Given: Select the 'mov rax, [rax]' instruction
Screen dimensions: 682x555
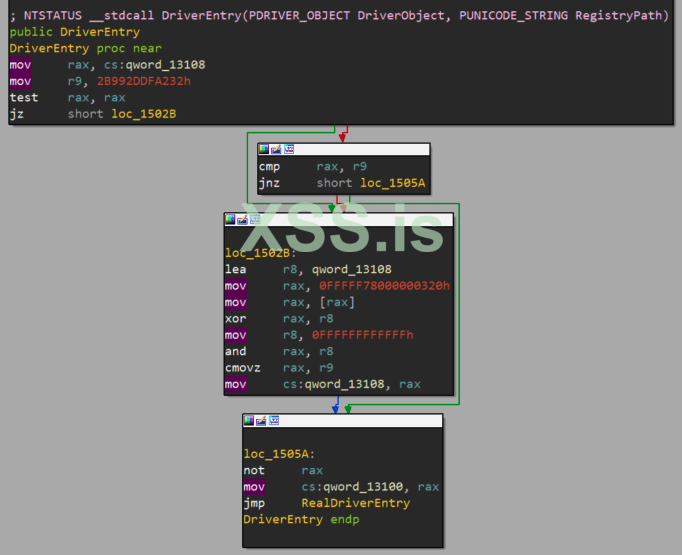Looking at the screenshot, I should click(x=290, y=302).
